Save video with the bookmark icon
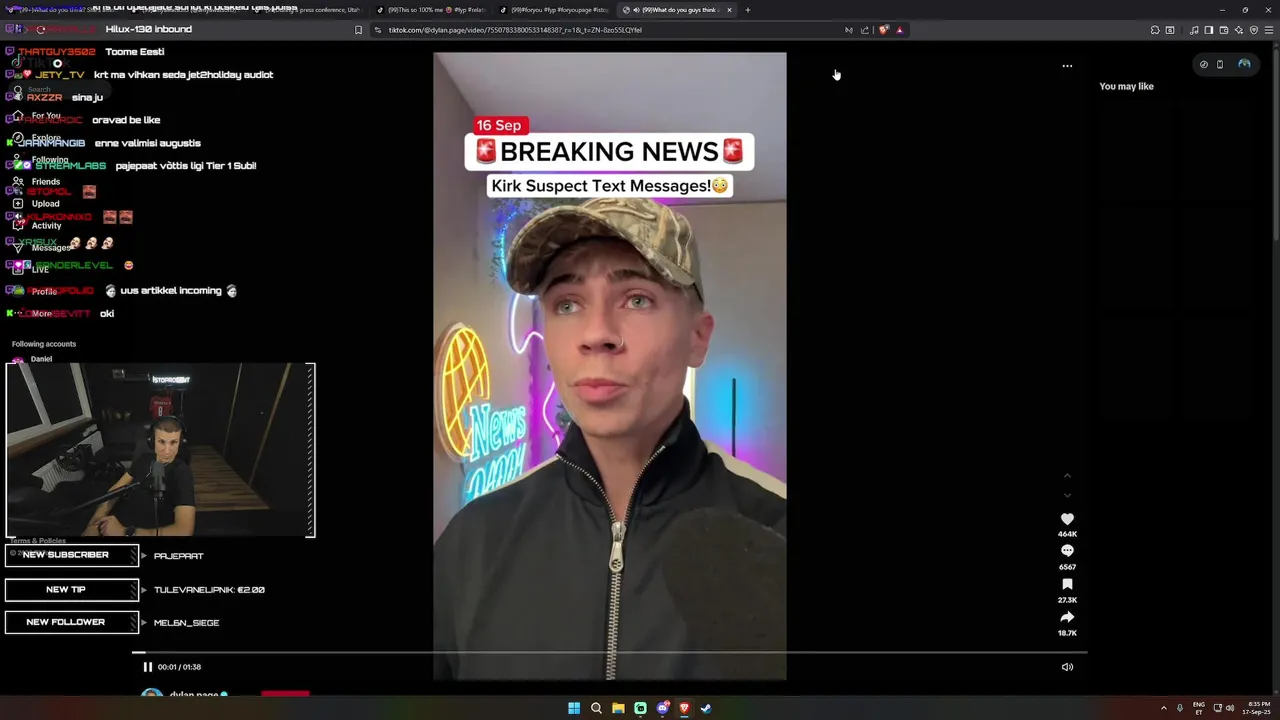1280x720 pixels. tap(1067, 584)
